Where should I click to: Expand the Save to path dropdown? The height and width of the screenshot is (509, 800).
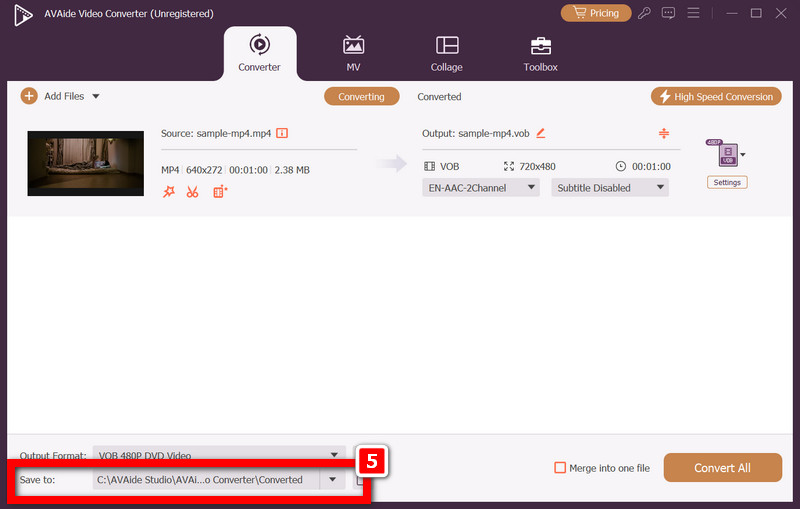[x=333, y=479]
